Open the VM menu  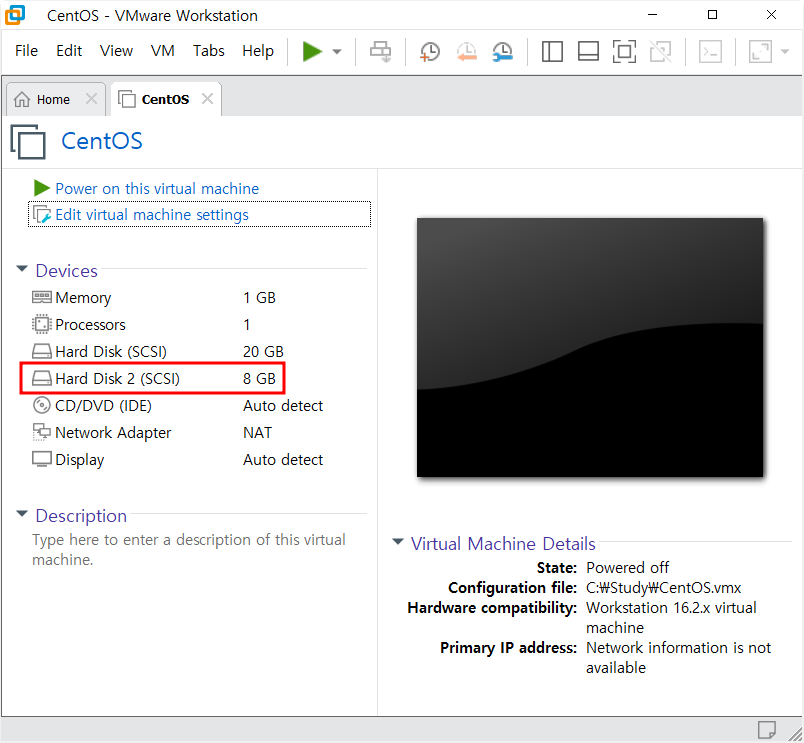point(163,51)
